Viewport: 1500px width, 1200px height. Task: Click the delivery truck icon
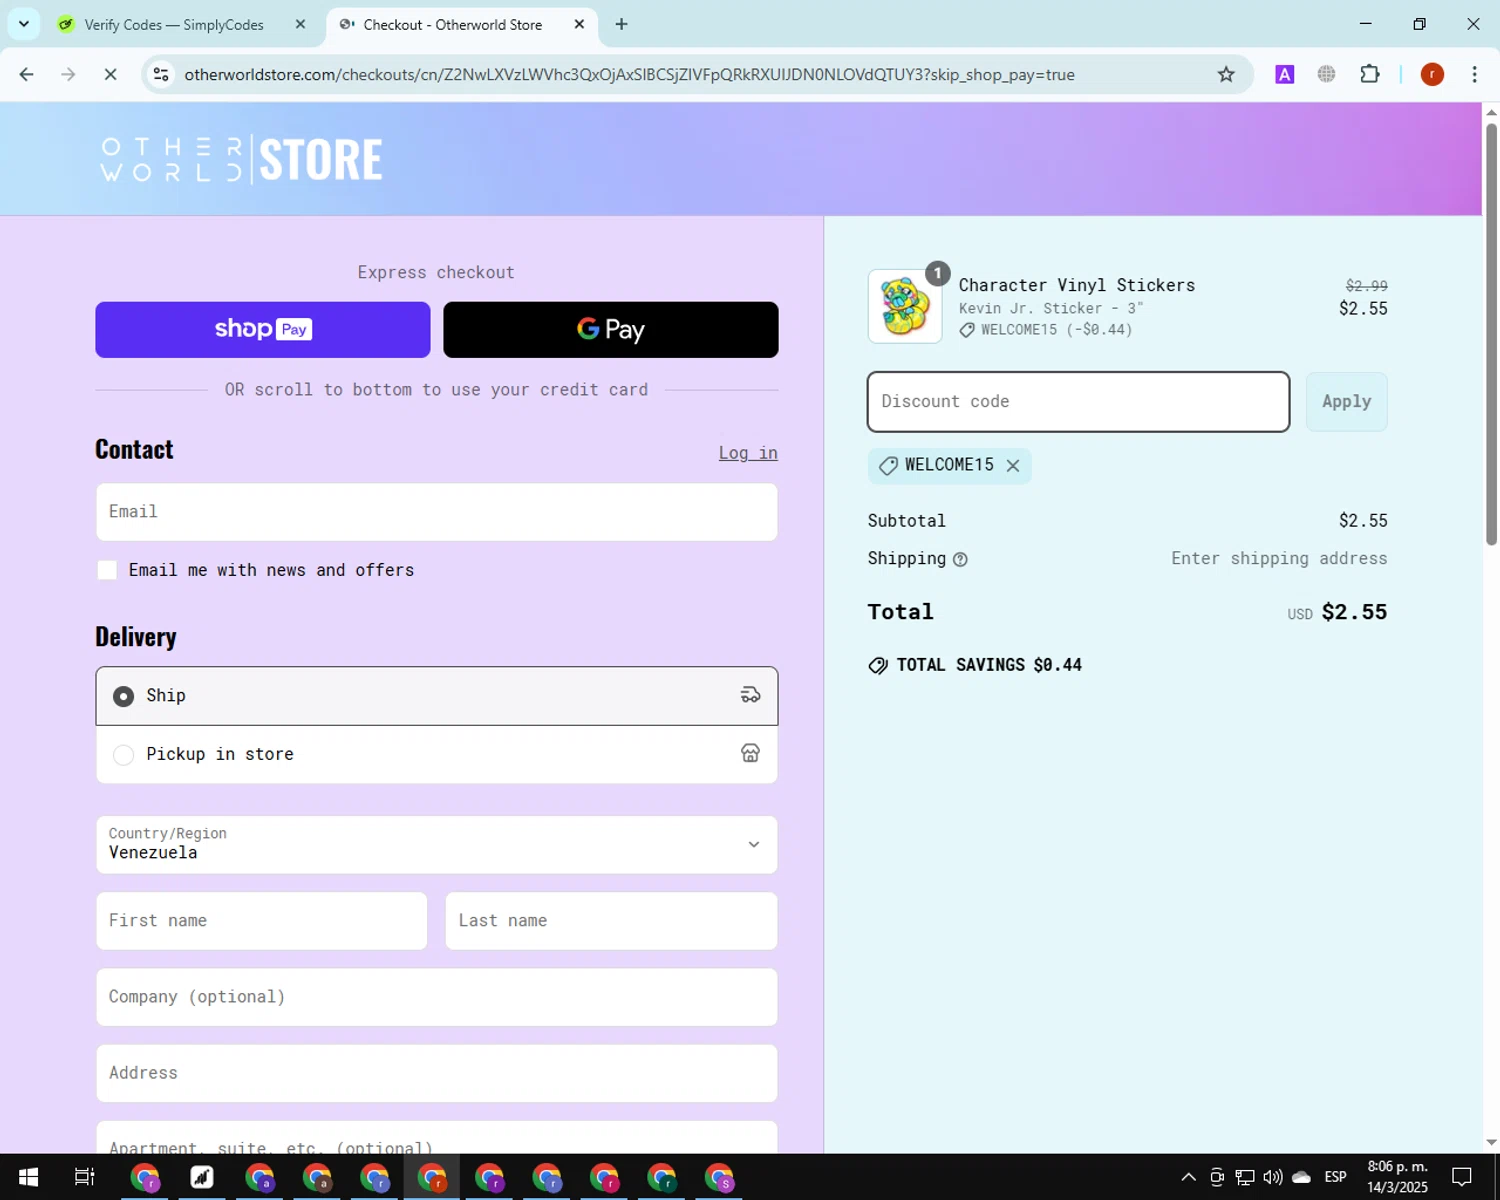coord(750,695)
